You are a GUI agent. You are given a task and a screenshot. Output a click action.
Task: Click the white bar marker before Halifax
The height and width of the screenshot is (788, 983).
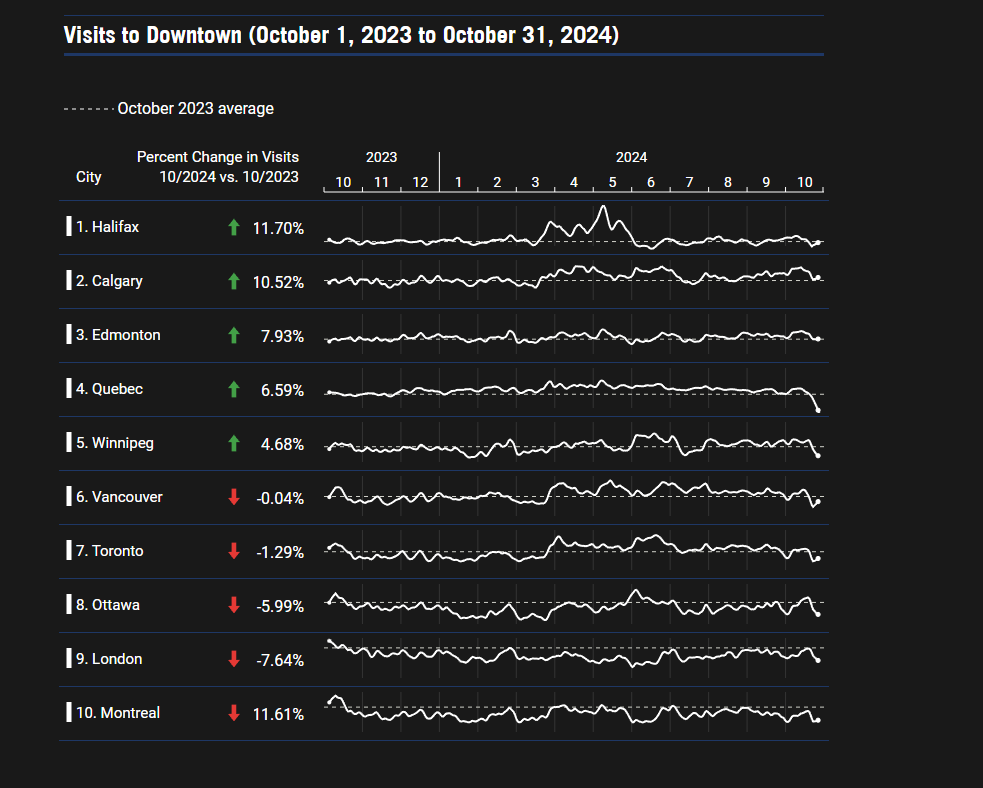tap(69, 227)
